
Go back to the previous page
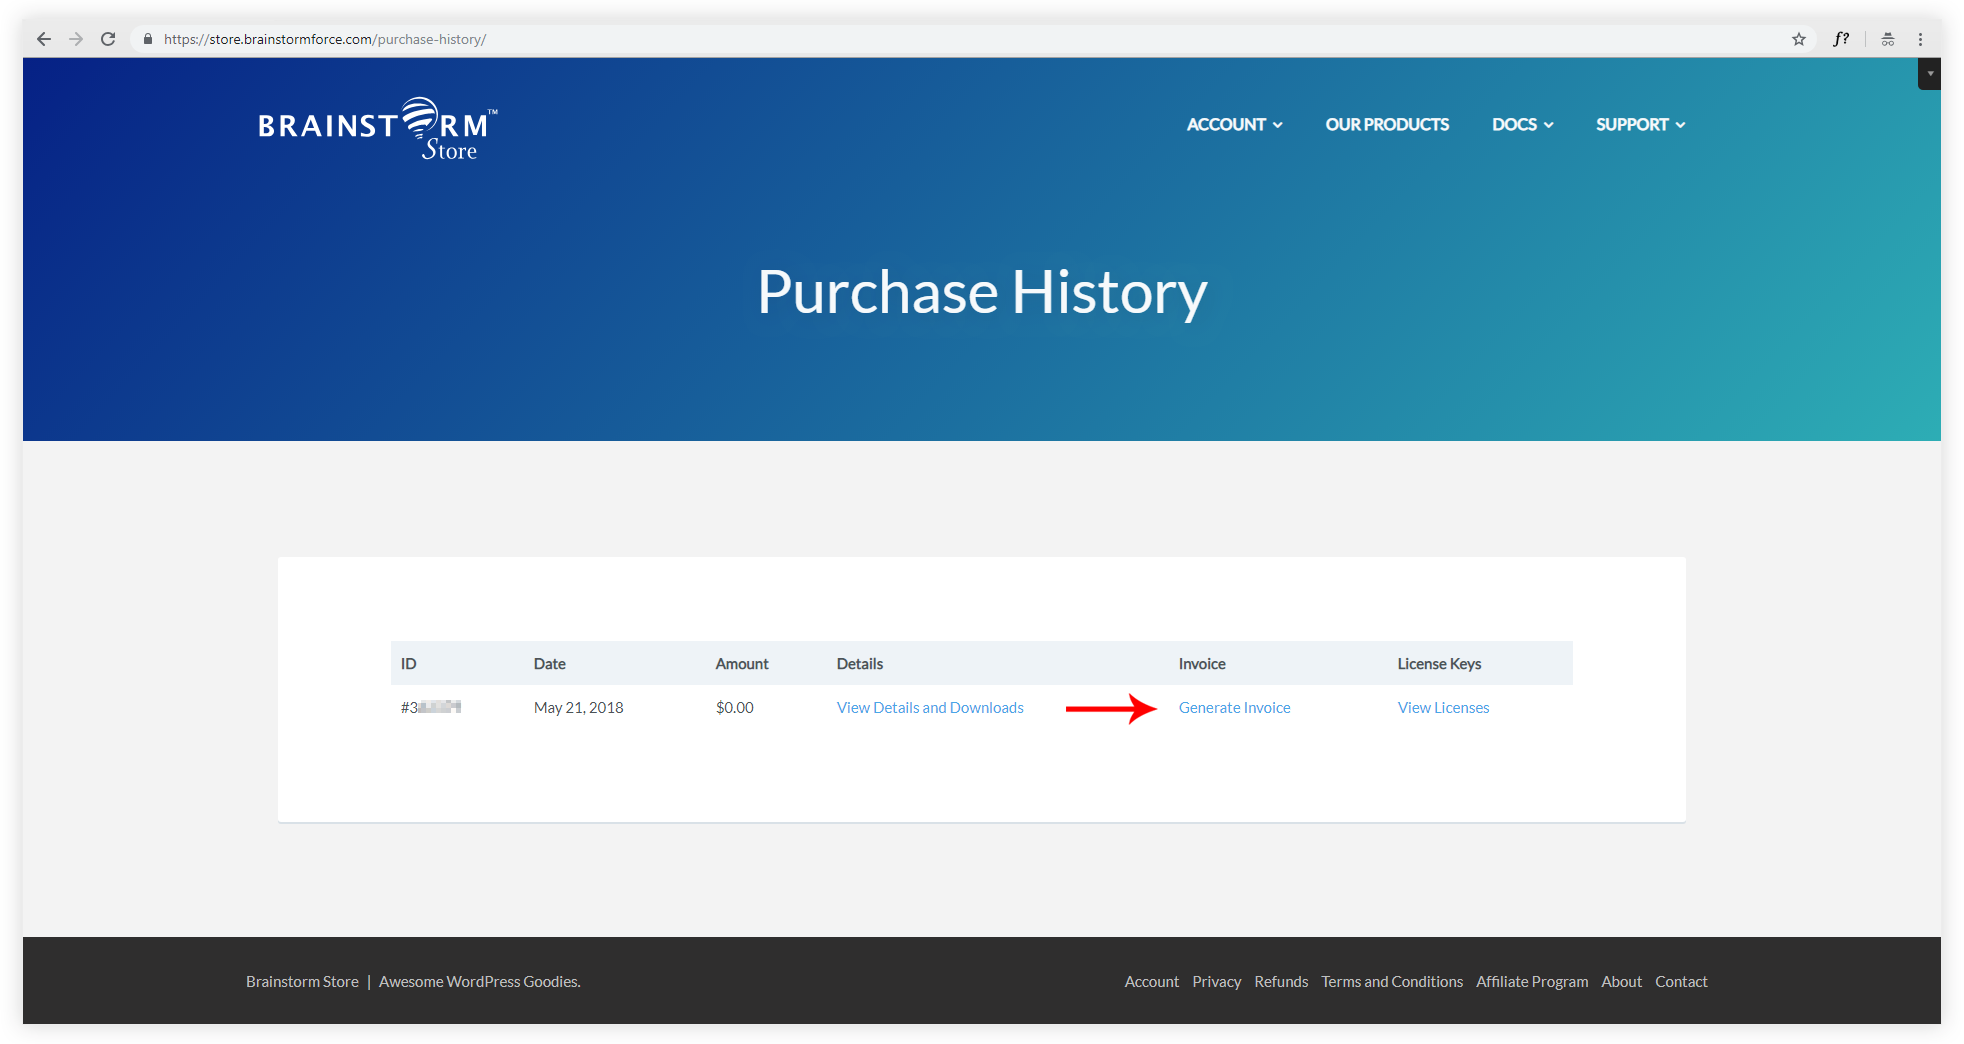[x=44, y=39]
